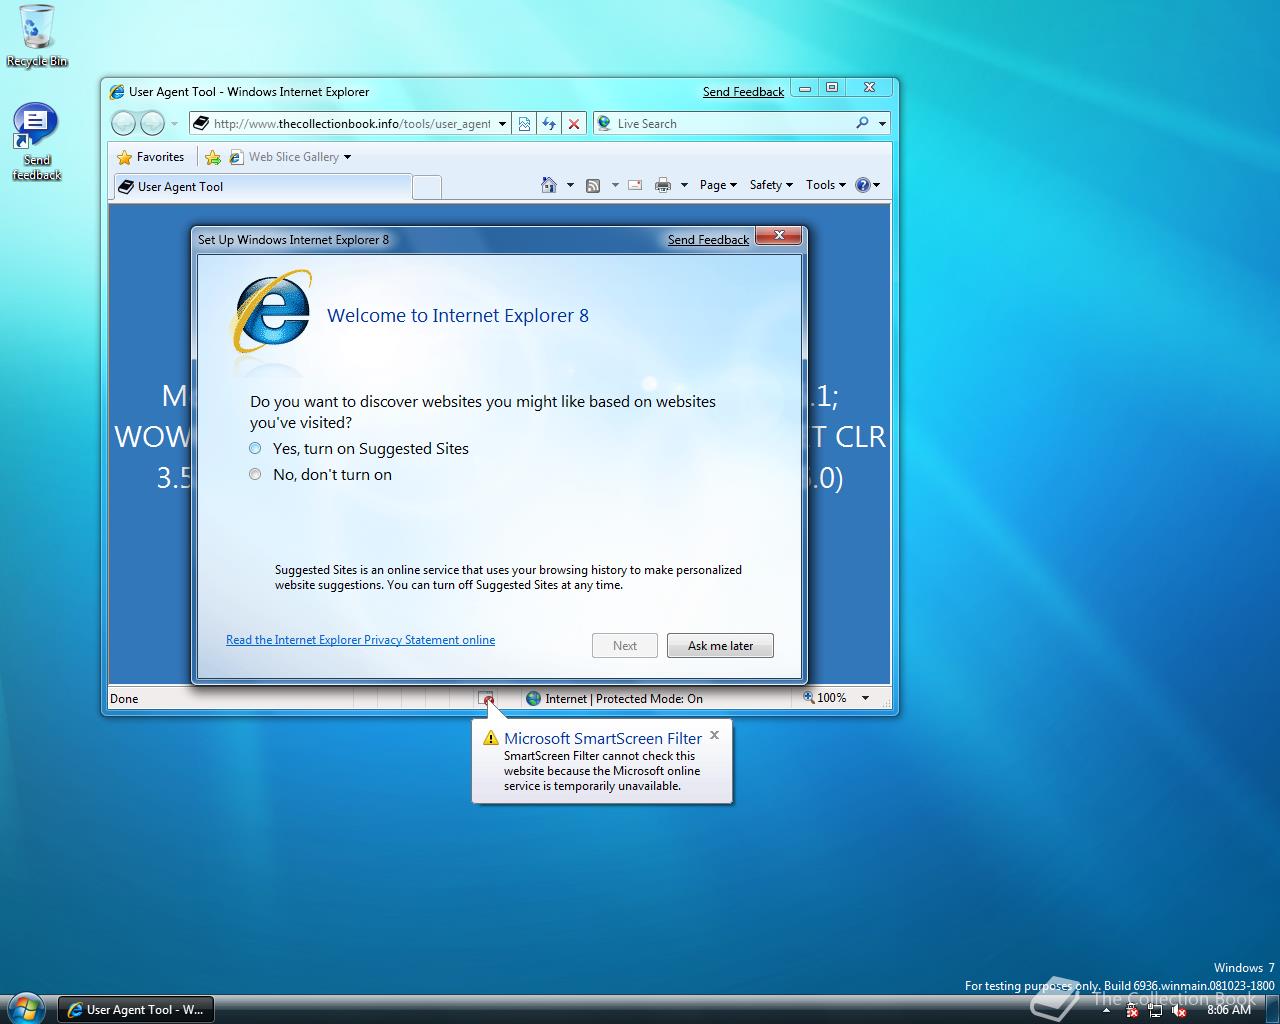Click the Live Search input box
Image resolution: width=1280 pixels, height=1024 pixels.
[730, 124]
